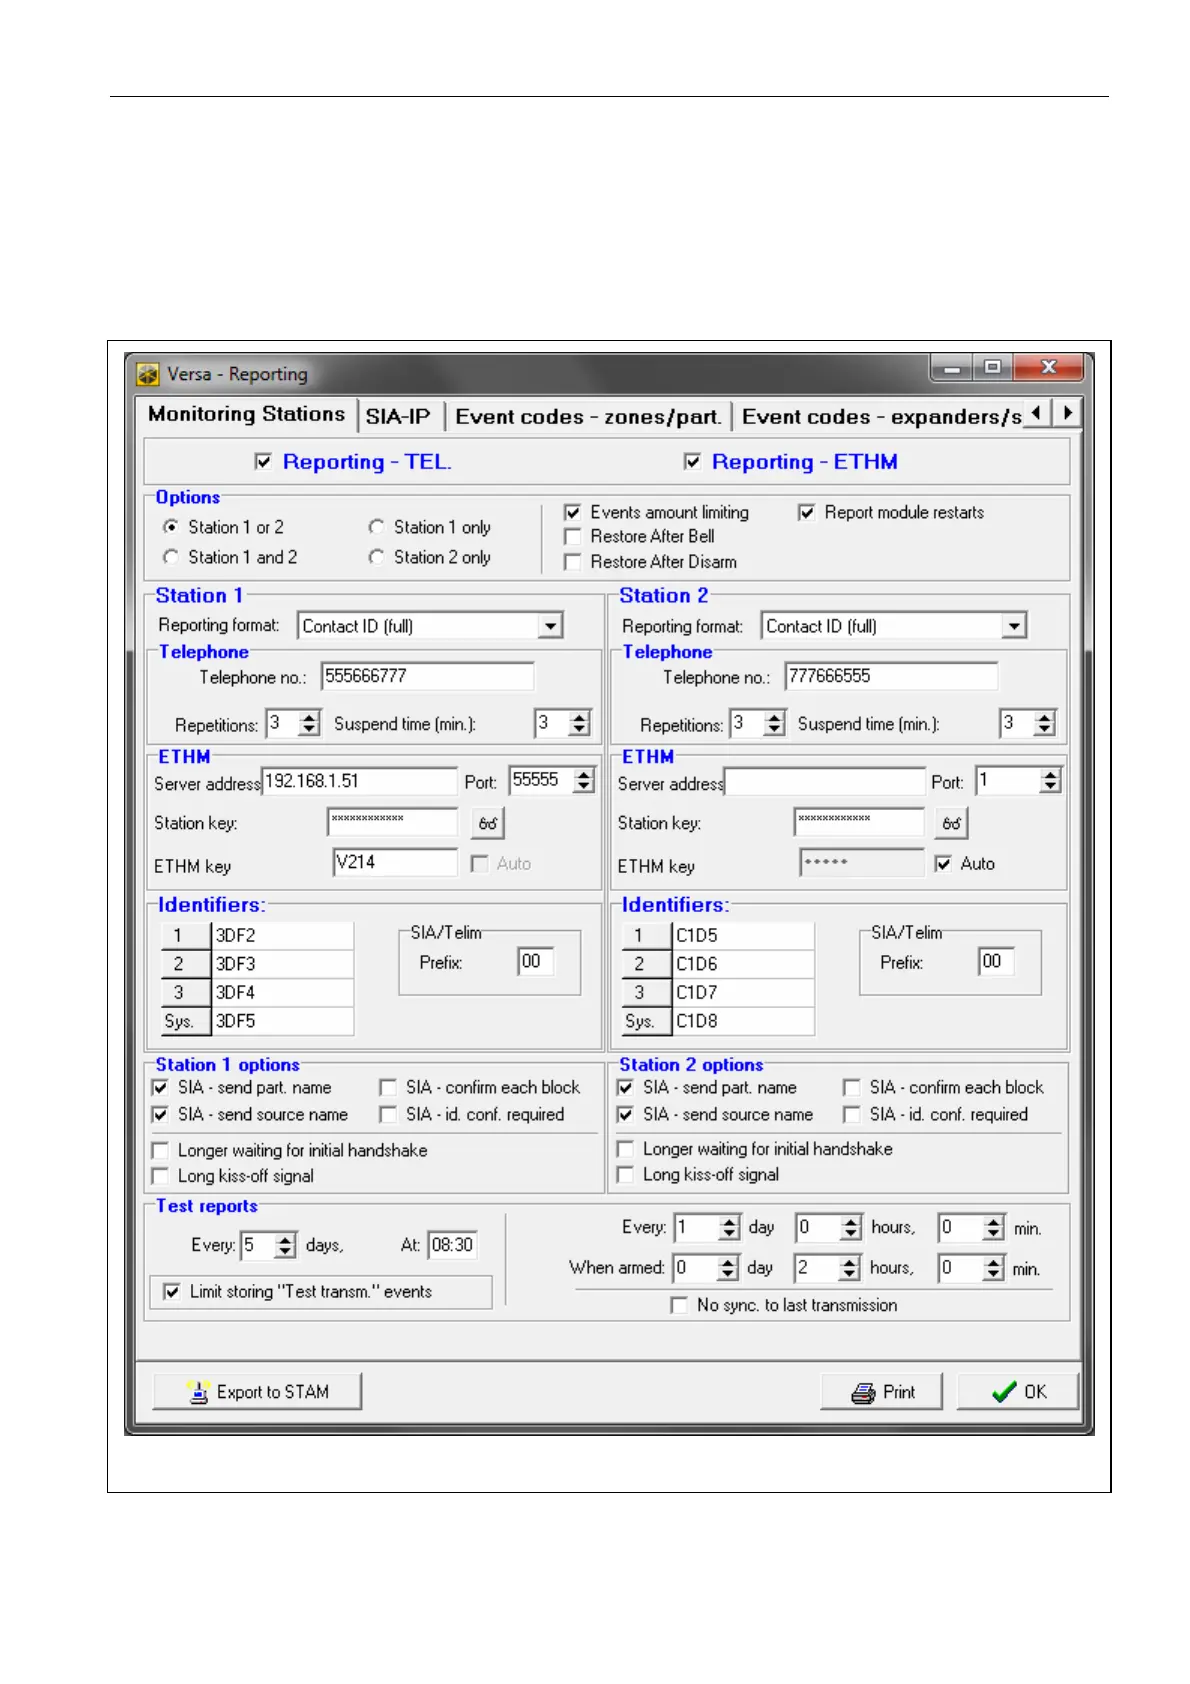The height and width of the screenshot is (1684, 1190).
Task: Expand Station 2 Reporting format dropdown
Action: coord(1014,626)
